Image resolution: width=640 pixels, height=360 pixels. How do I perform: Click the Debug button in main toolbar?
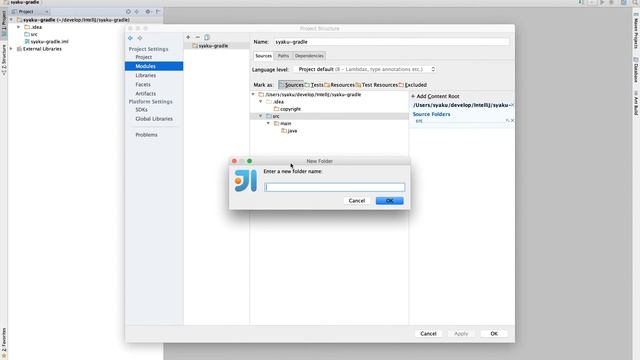point(611,2)
